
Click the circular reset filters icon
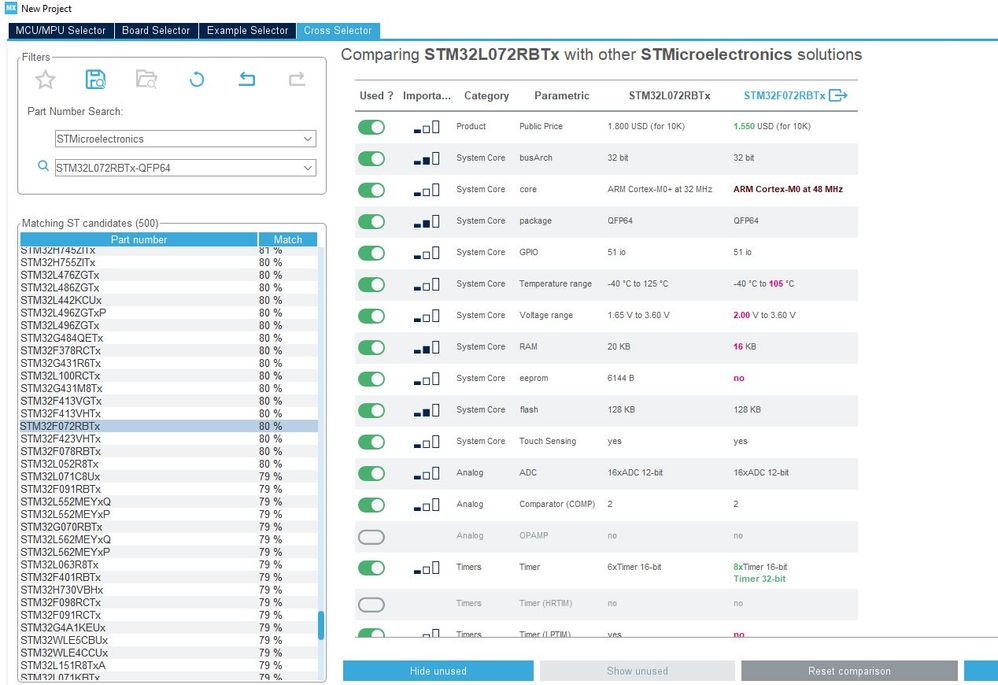(197, 80)
